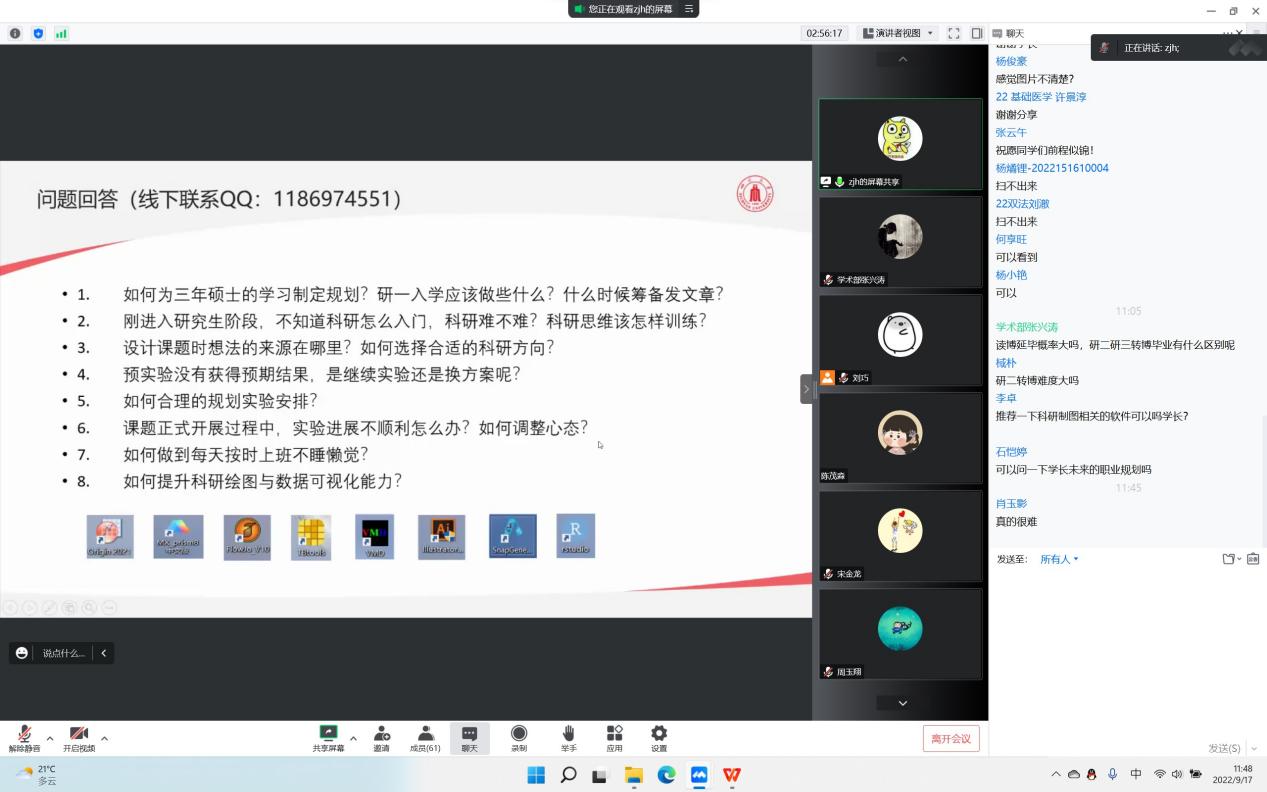Click the 发送(S) send button

pyautogui.click(x=1224, y=748)
